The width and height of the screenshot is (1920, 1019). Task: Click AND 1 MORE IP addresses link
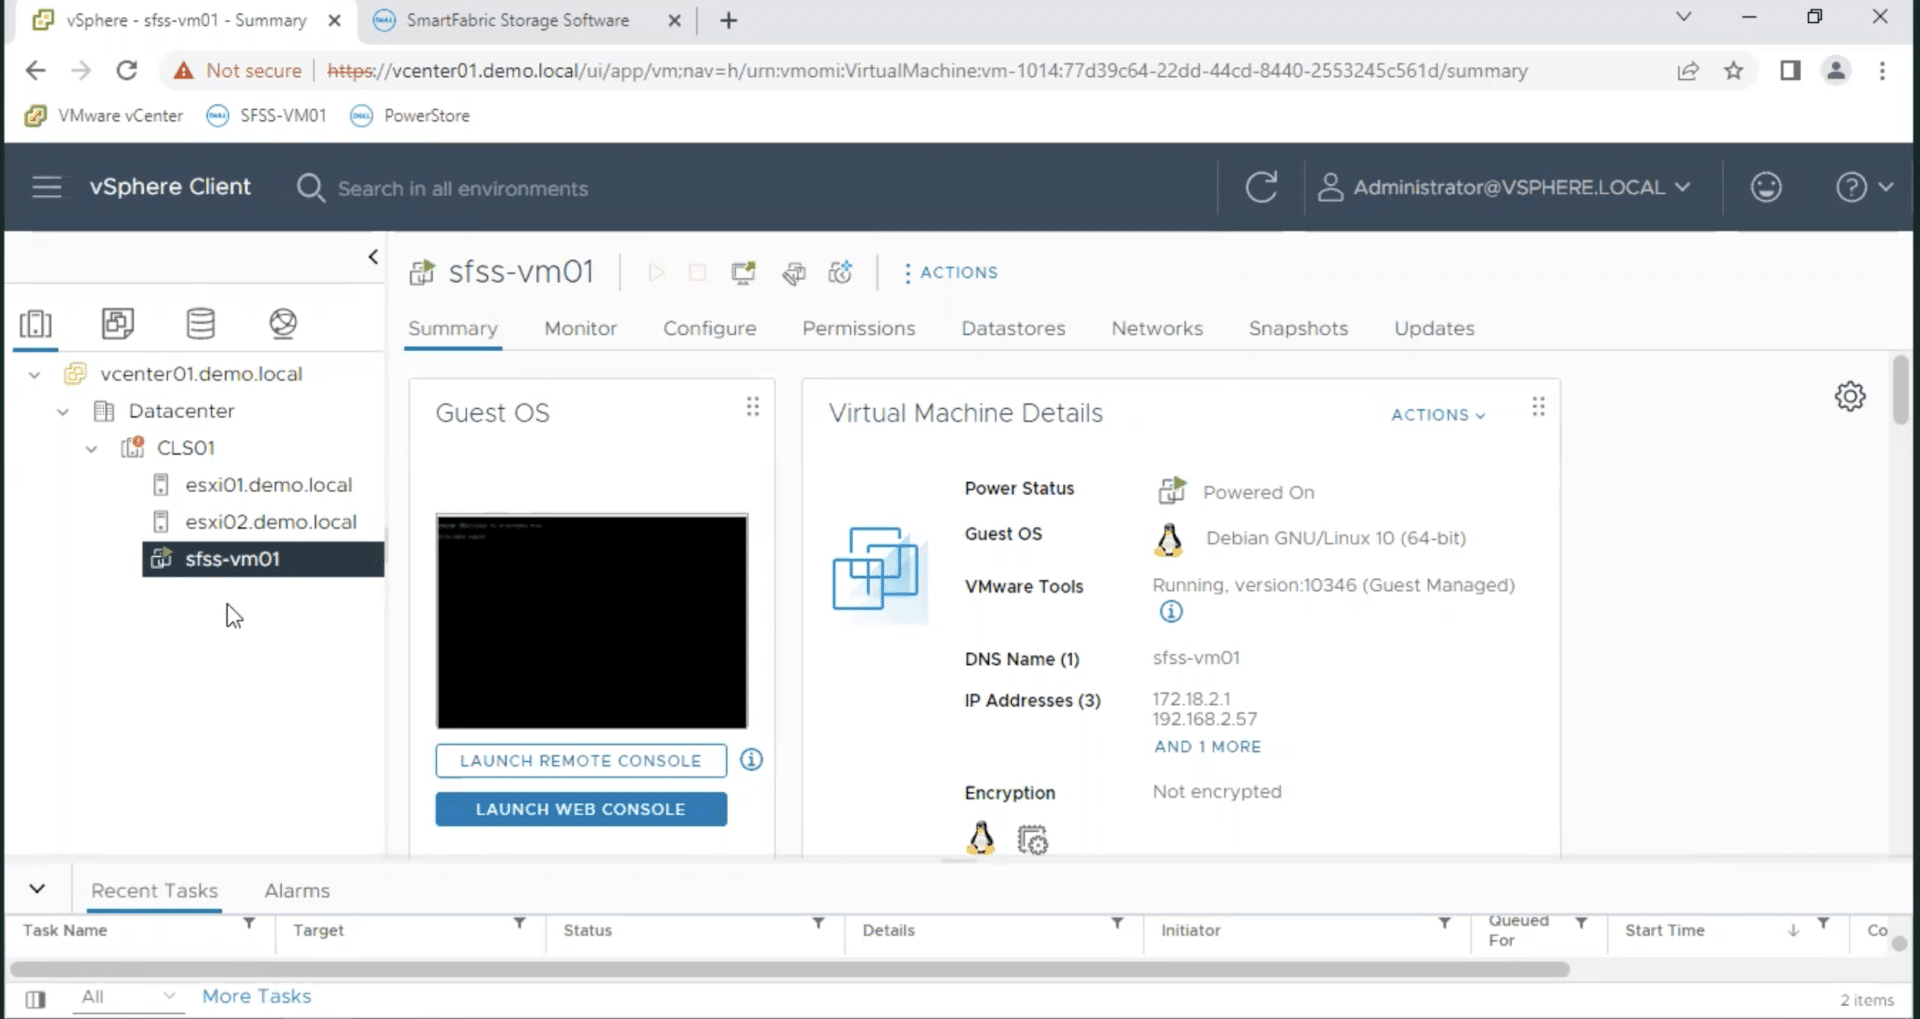pyautogui.click(x=1208, y=747)
